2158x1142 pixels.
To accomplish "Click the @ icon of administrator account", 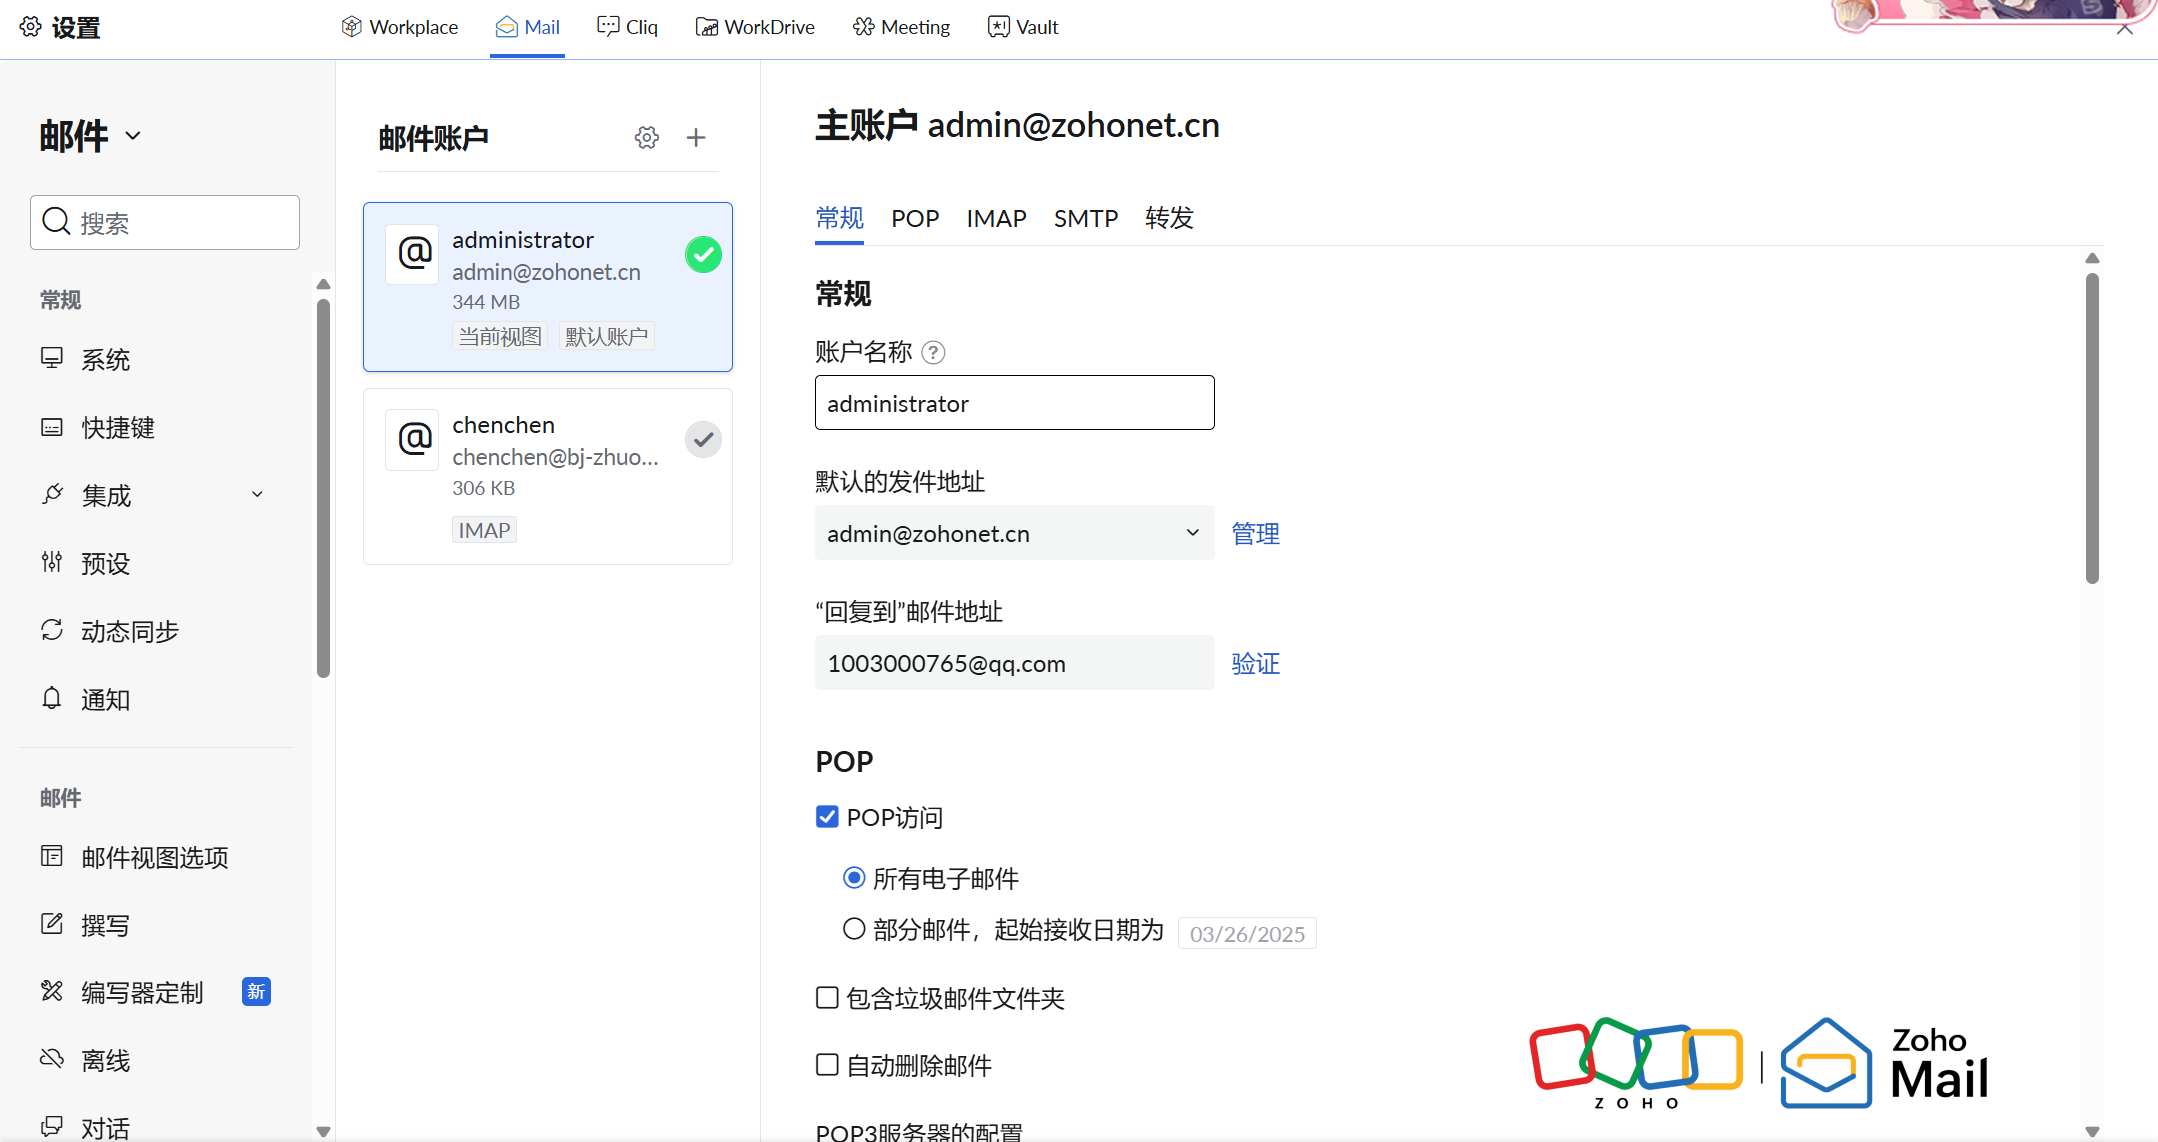I will coord(413,254).
